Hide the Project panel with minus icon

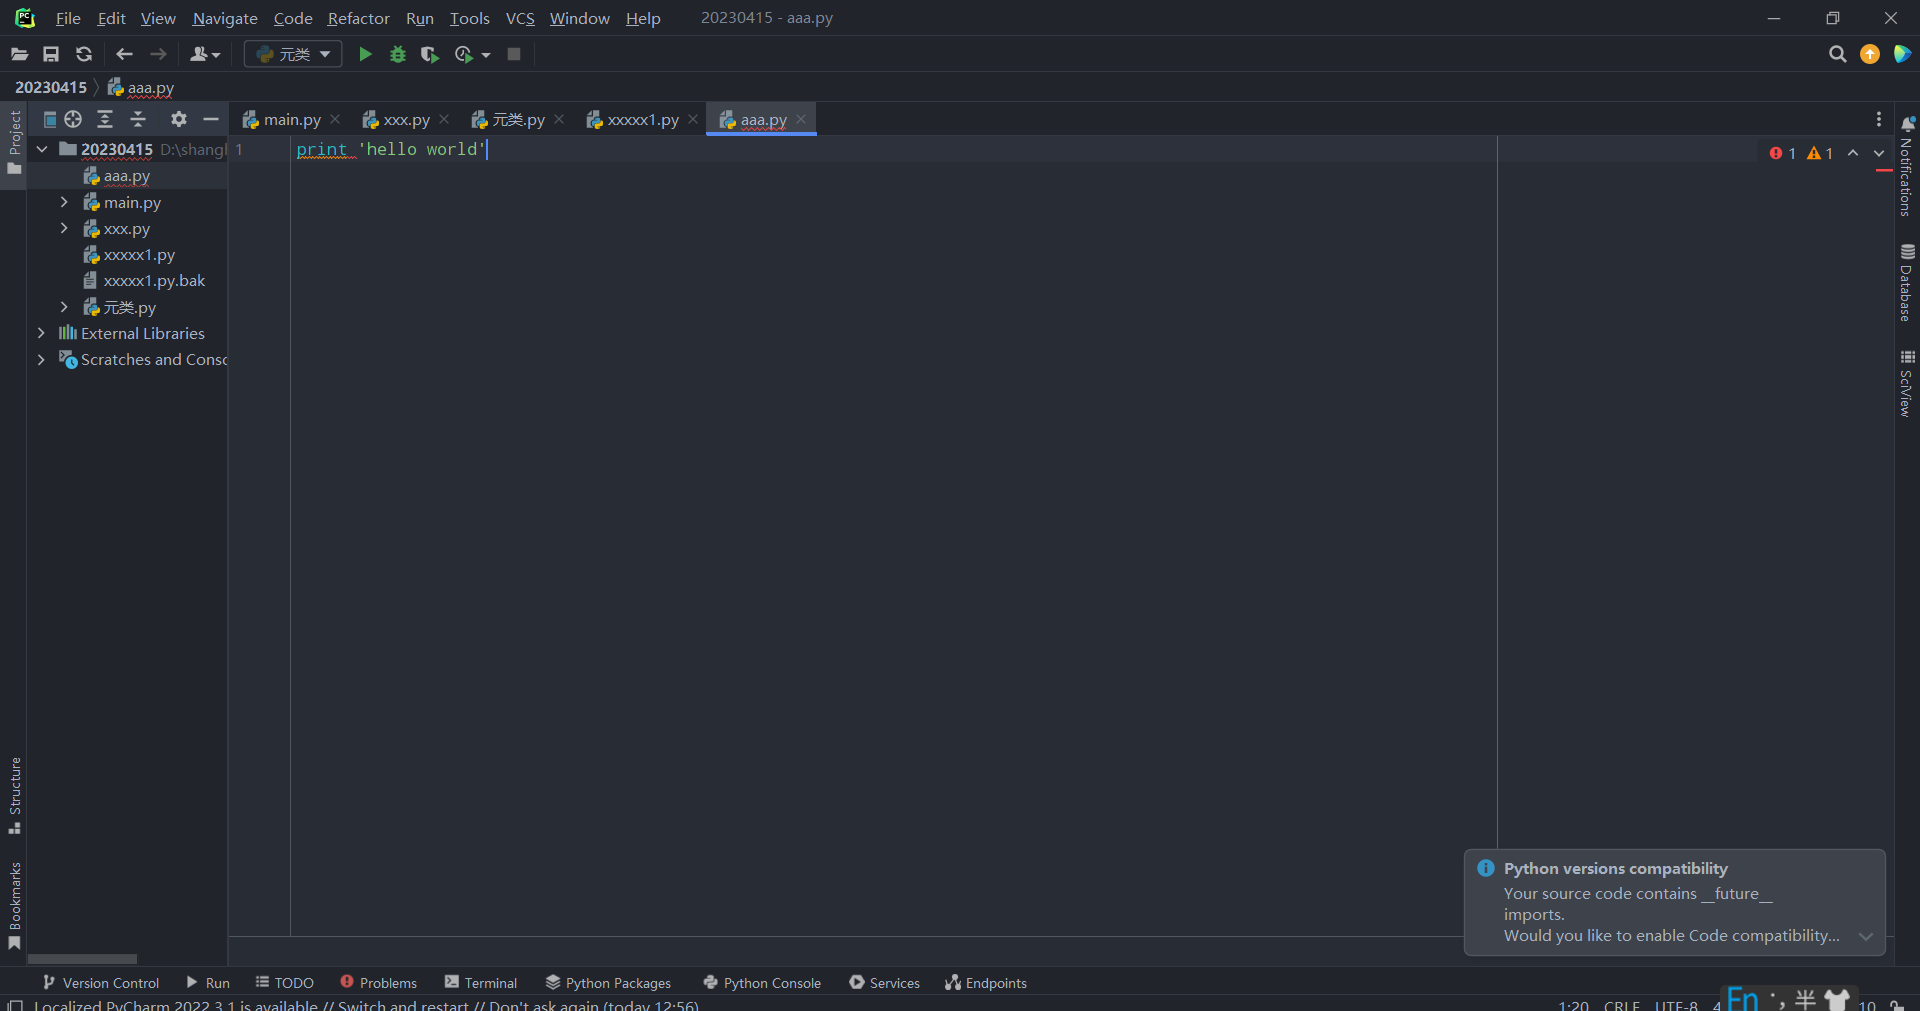[210, 120]
